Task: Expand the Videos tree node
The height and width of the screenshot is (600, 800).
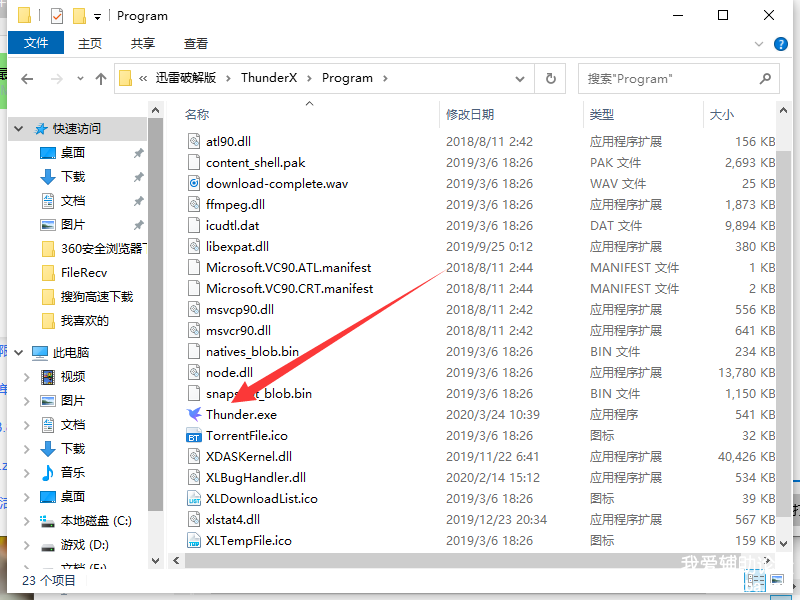Action: (x=27, y=377)
